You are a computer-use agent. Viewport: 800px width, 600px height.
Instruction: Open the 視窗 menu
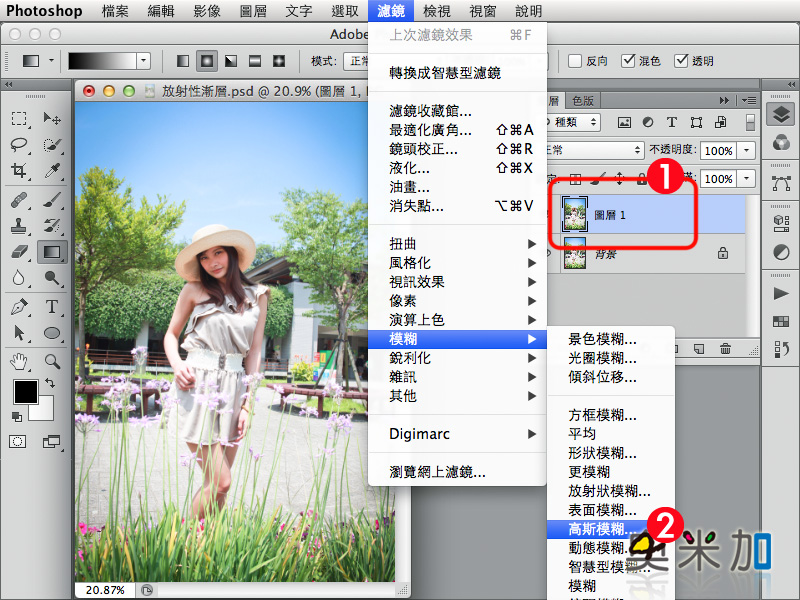pyautogui.click(x=482, y=11)
